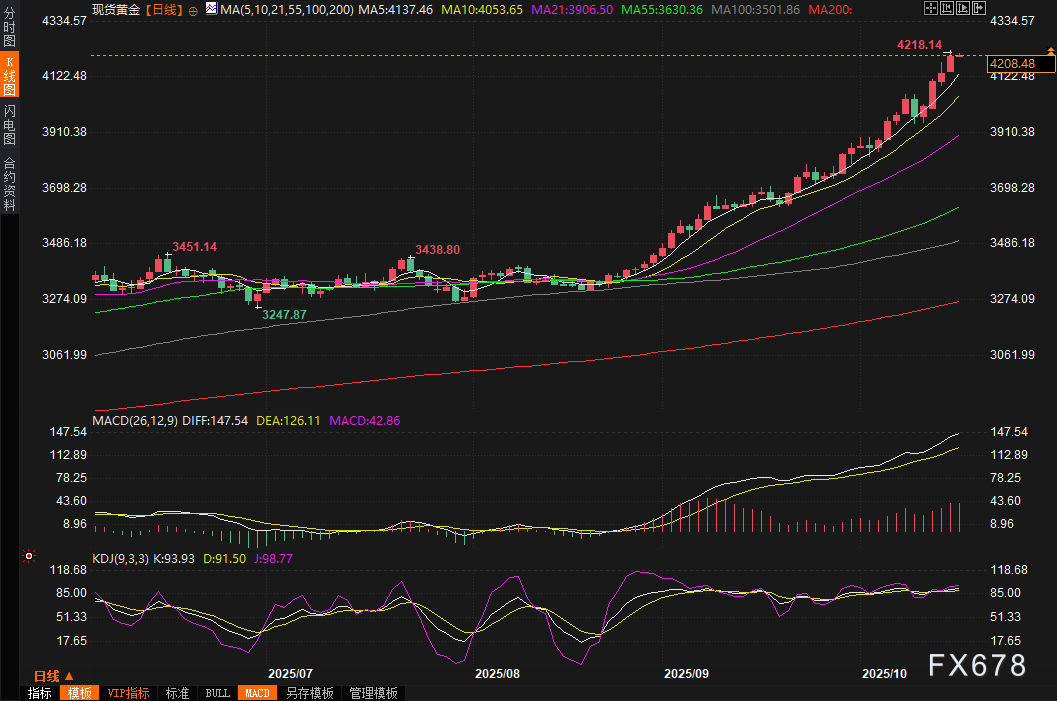The width and height of the screenshot is (1057, 701).
Task: Click the MA indicator chart icon
Action: click(x=210, y=9)
